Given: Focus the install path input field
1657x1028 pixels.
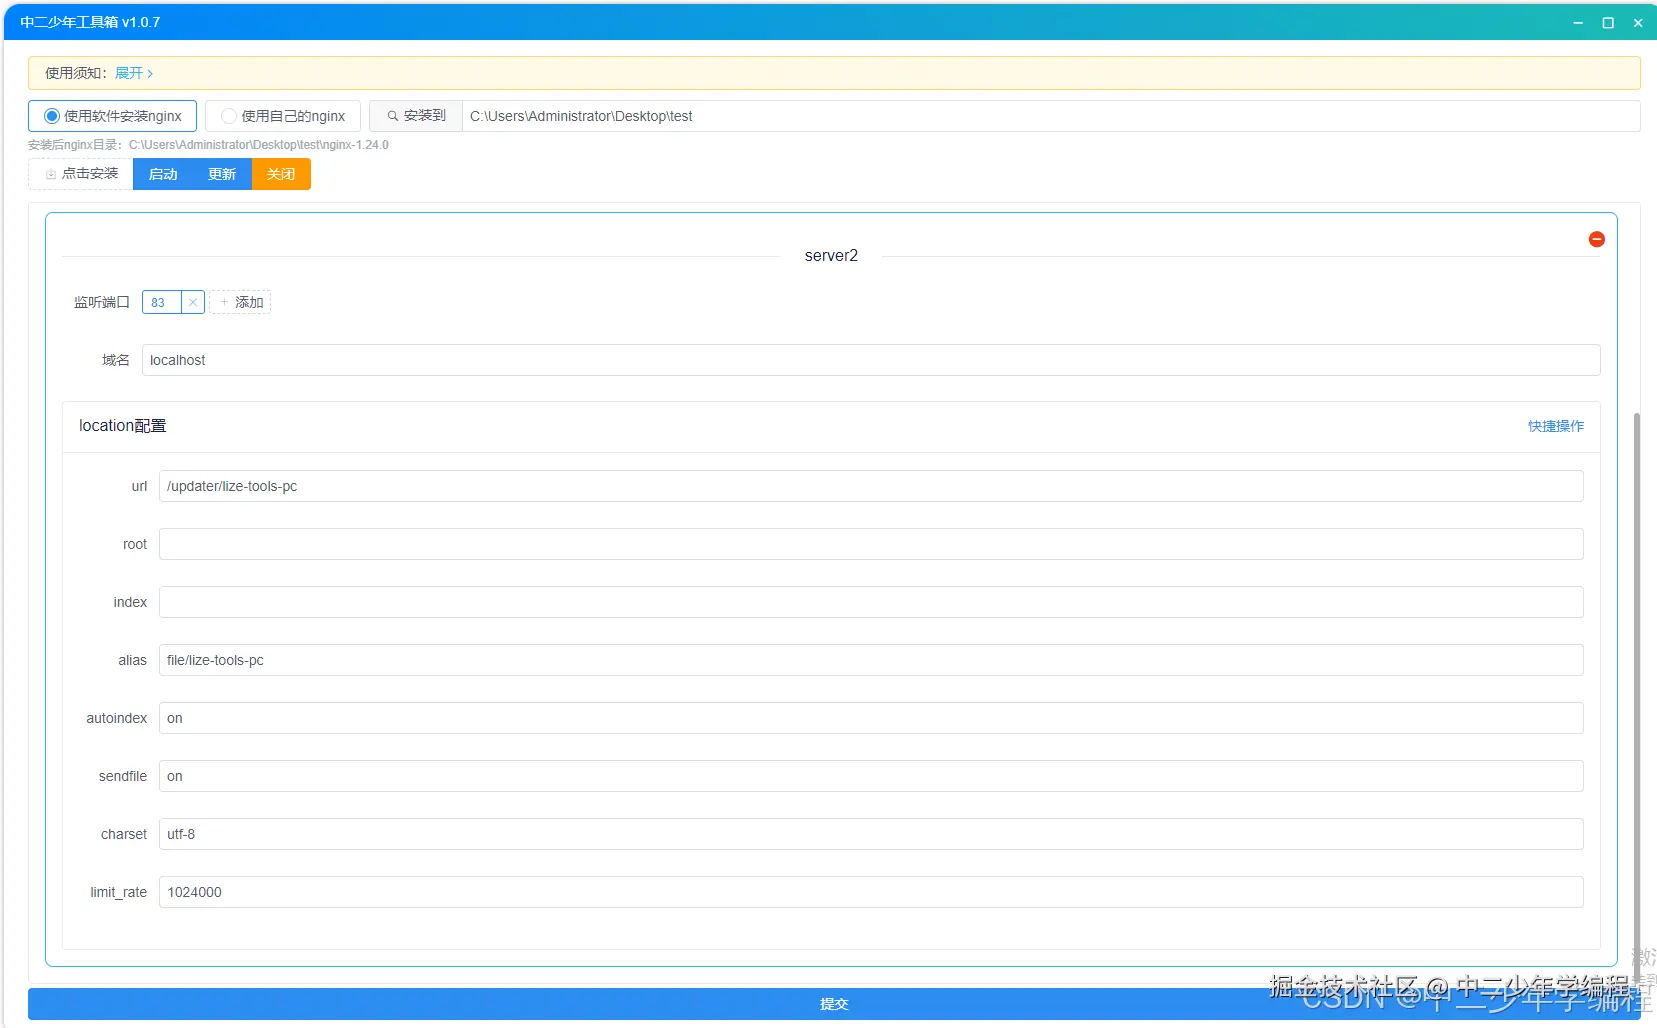Looking at the screenshot, I should tap(1051, 116).
